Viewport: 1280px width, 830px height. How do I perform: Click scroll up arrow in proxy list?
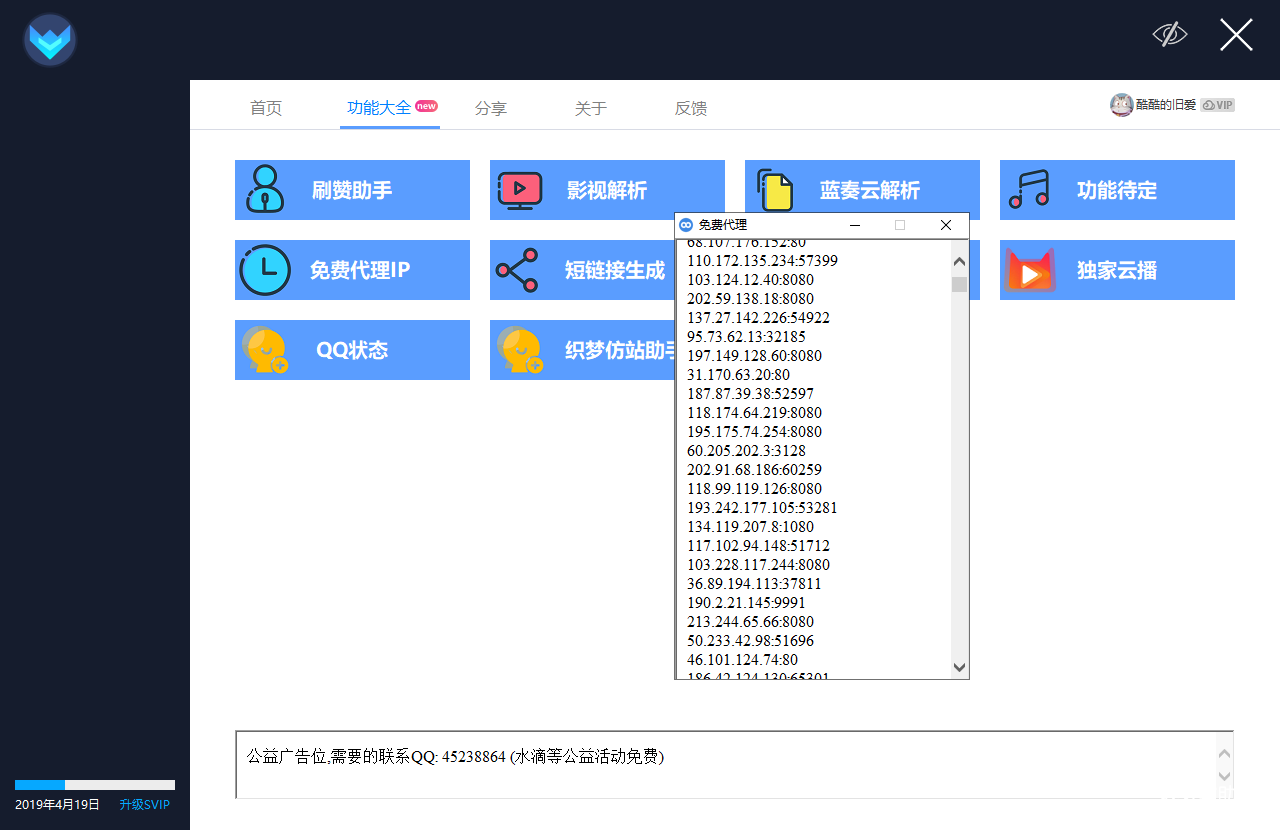point(959,261)
